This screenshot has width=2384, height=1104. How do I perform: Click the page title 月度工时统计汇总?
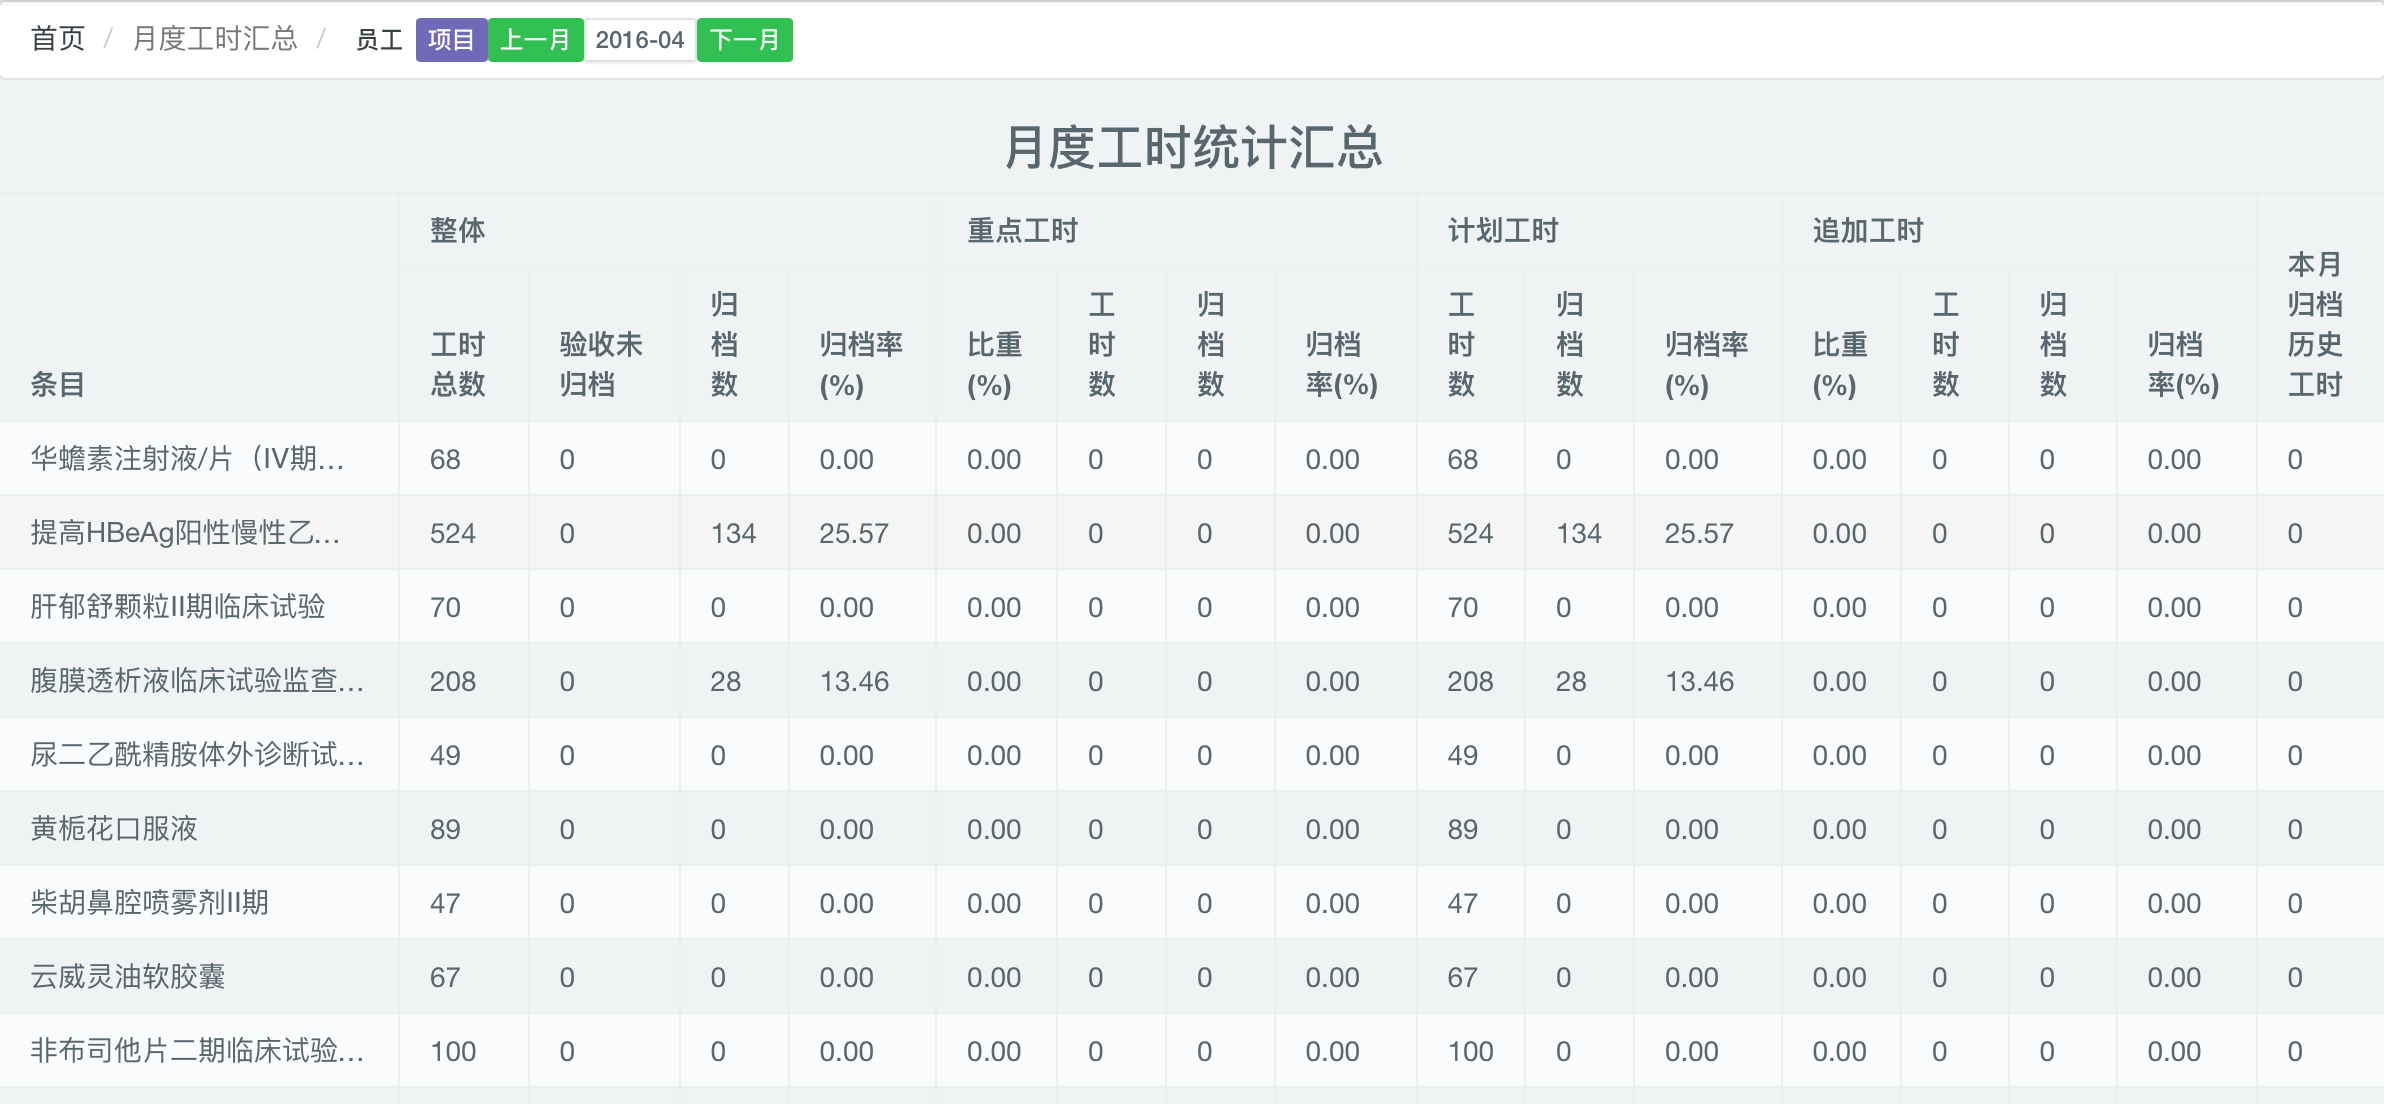click(x=1192, y=147)
